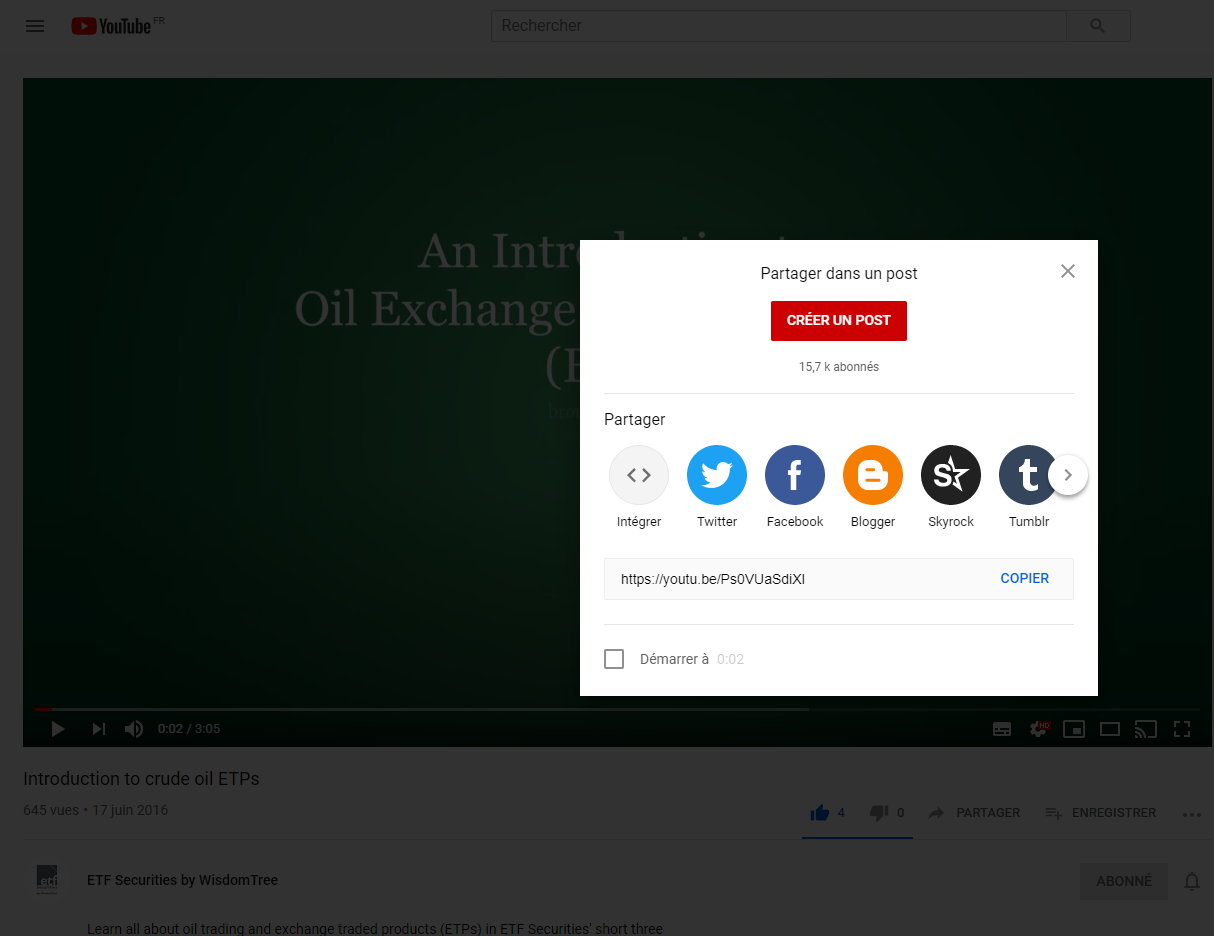Open the player settings gear
The image size is (1214, 936).
tap(1039, 729)
